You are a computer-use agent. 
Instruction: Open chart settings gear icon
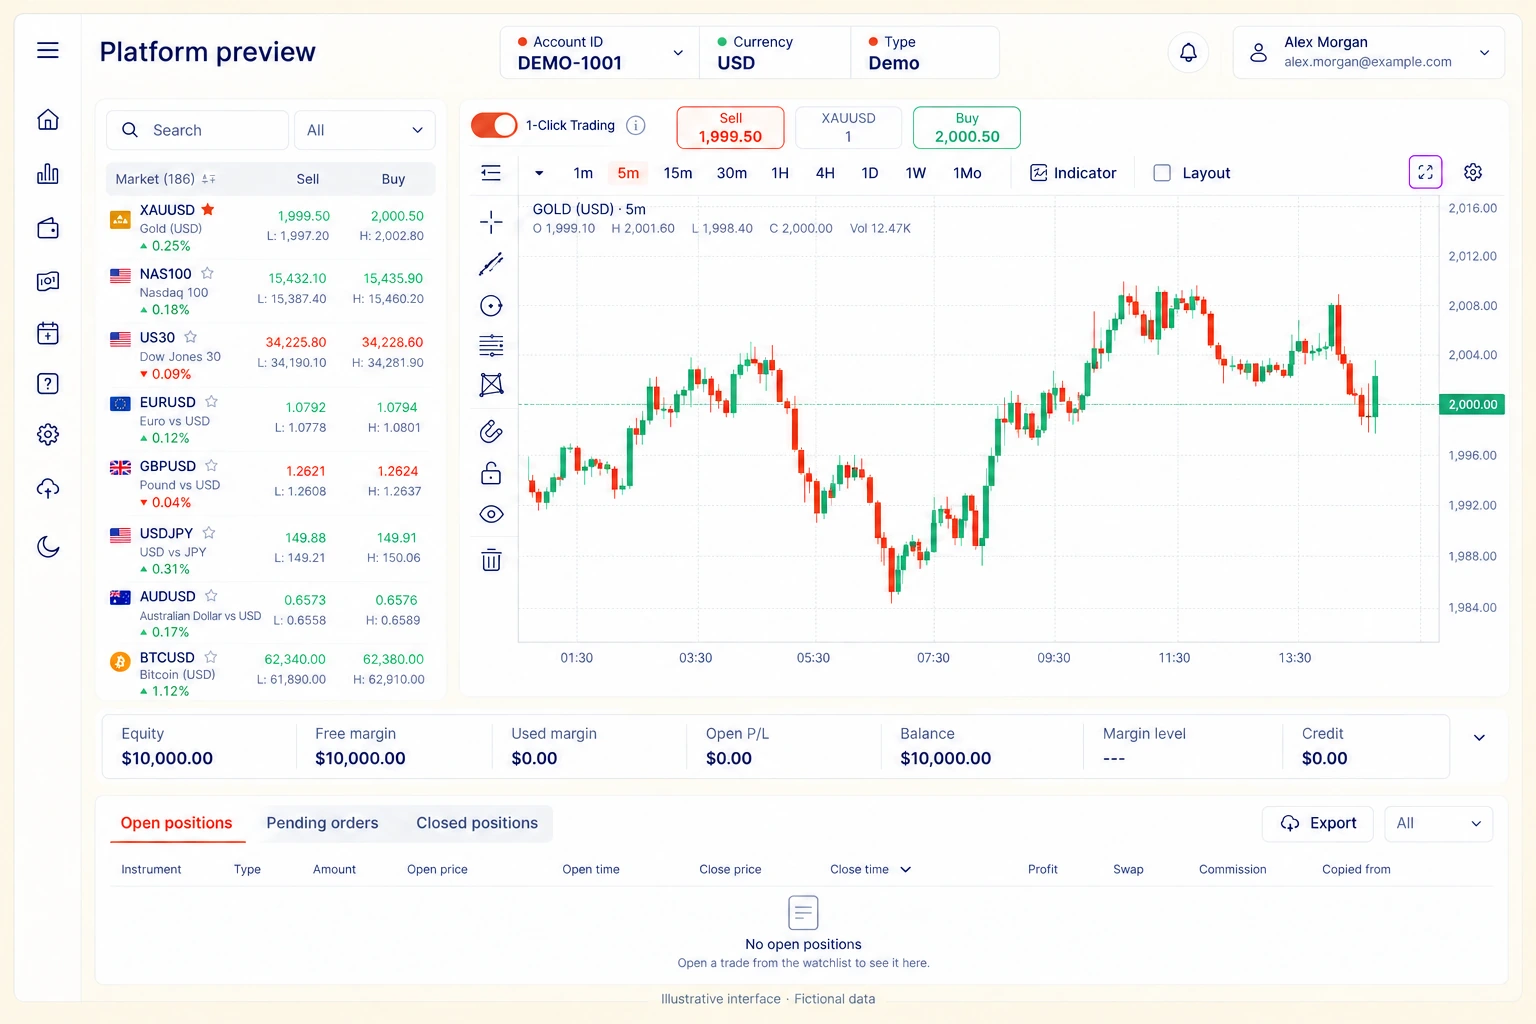pos(1473,172)
